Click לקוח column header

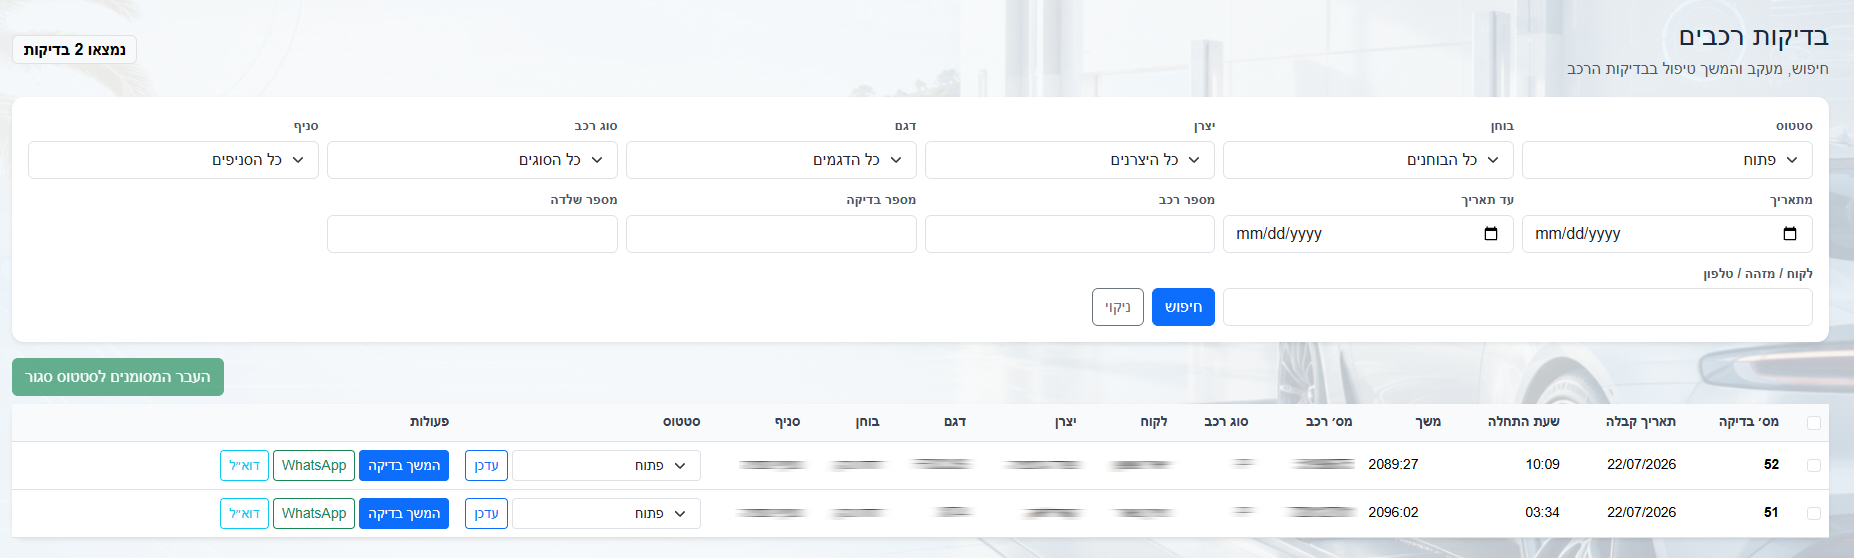(1154, 422)
